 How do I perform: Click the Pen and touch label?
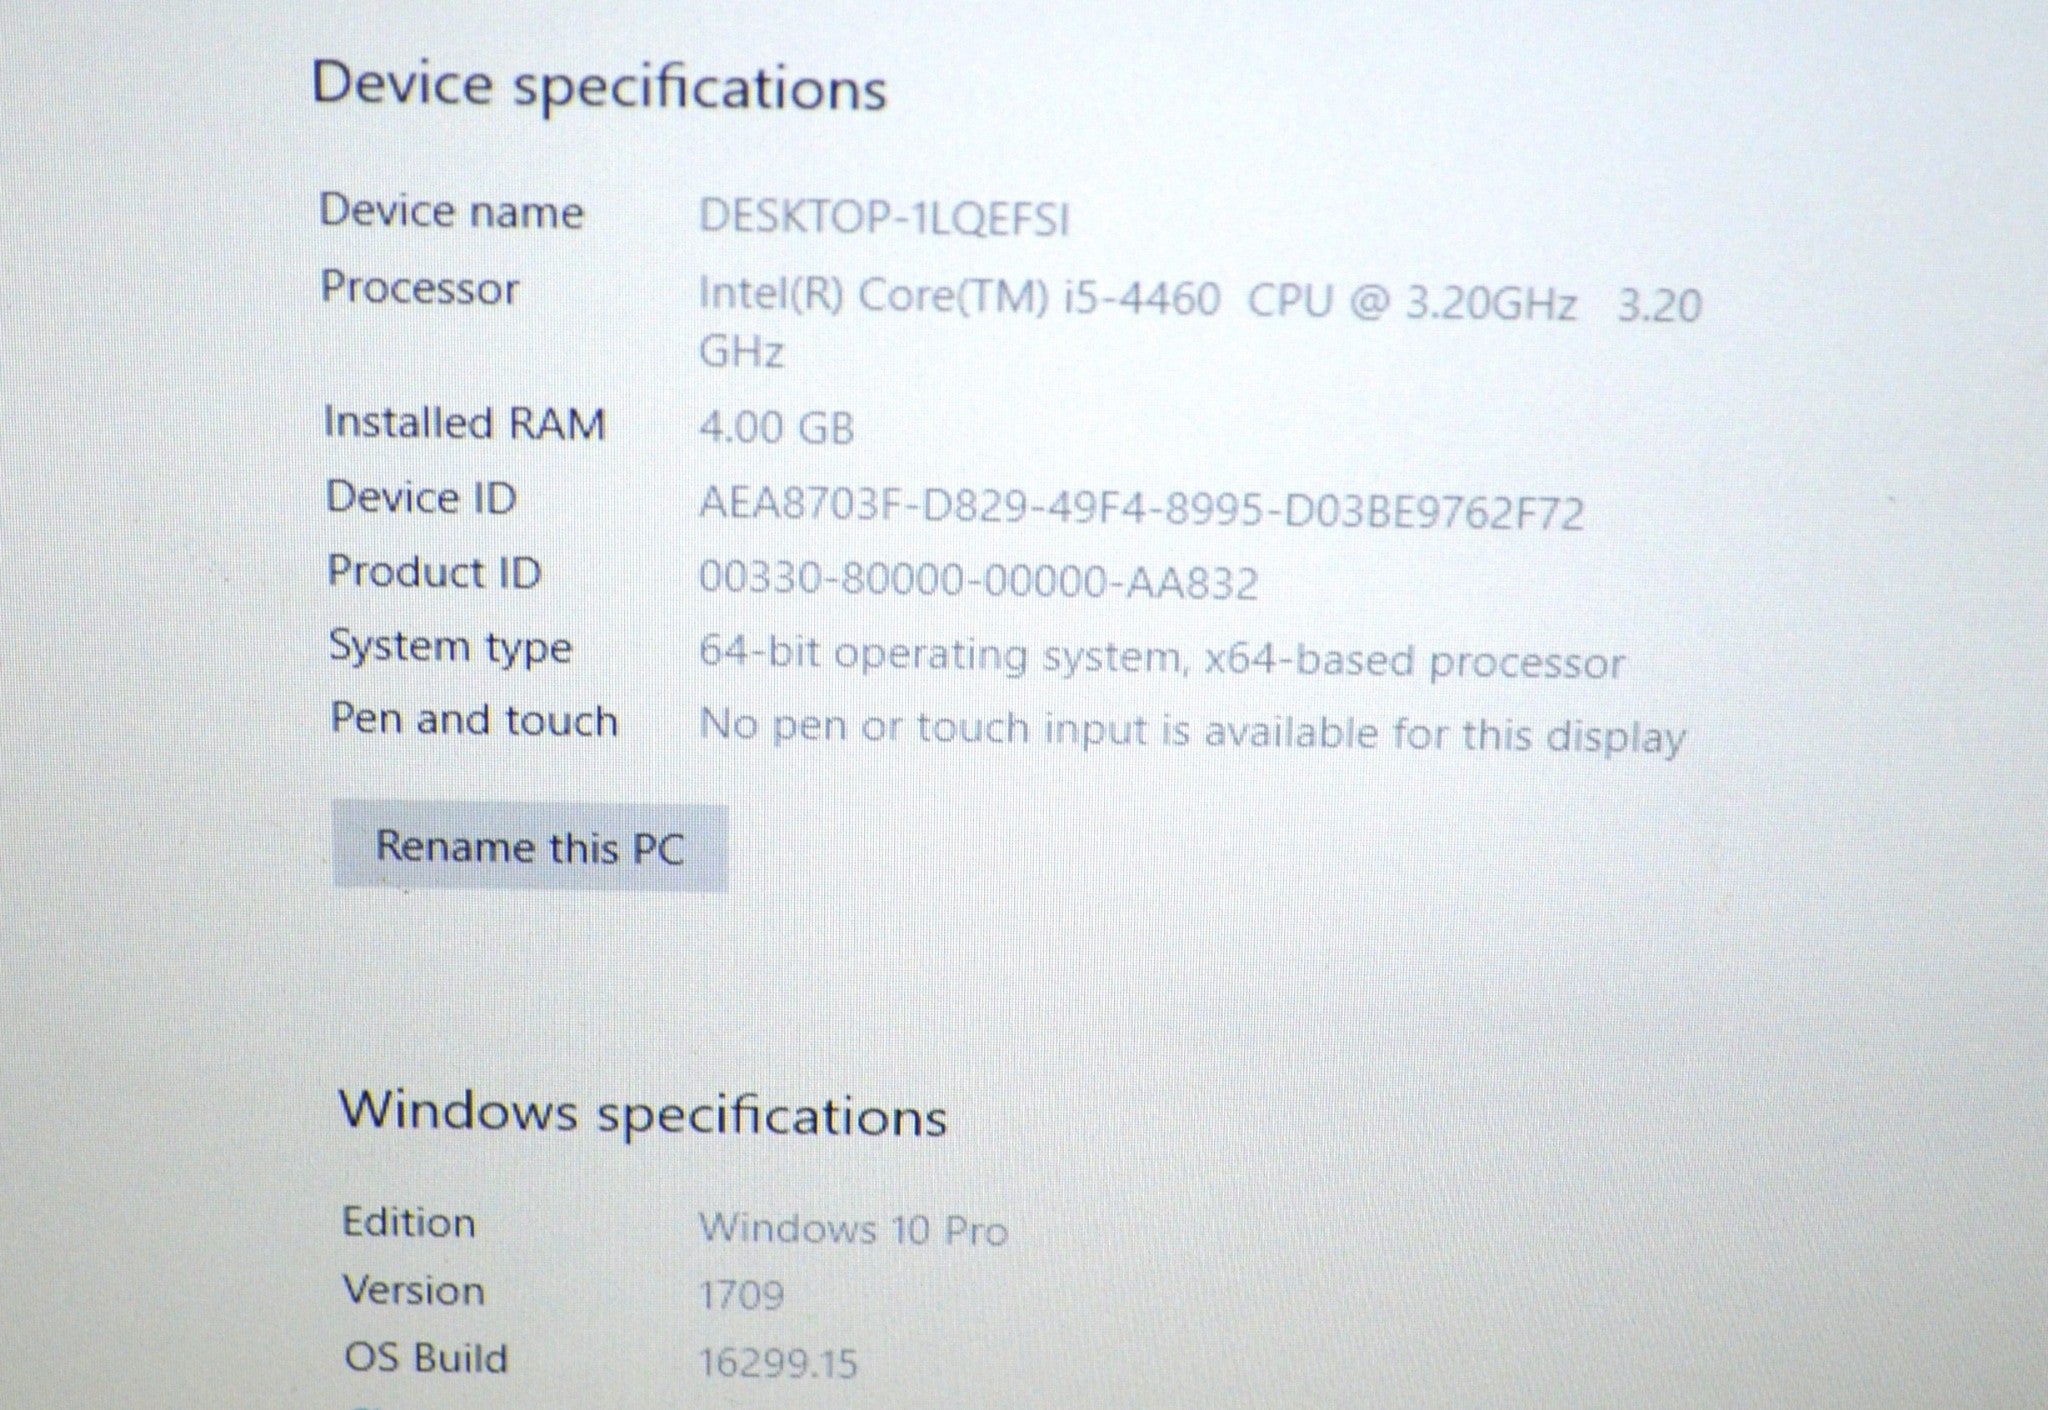(x=474, y=720)
